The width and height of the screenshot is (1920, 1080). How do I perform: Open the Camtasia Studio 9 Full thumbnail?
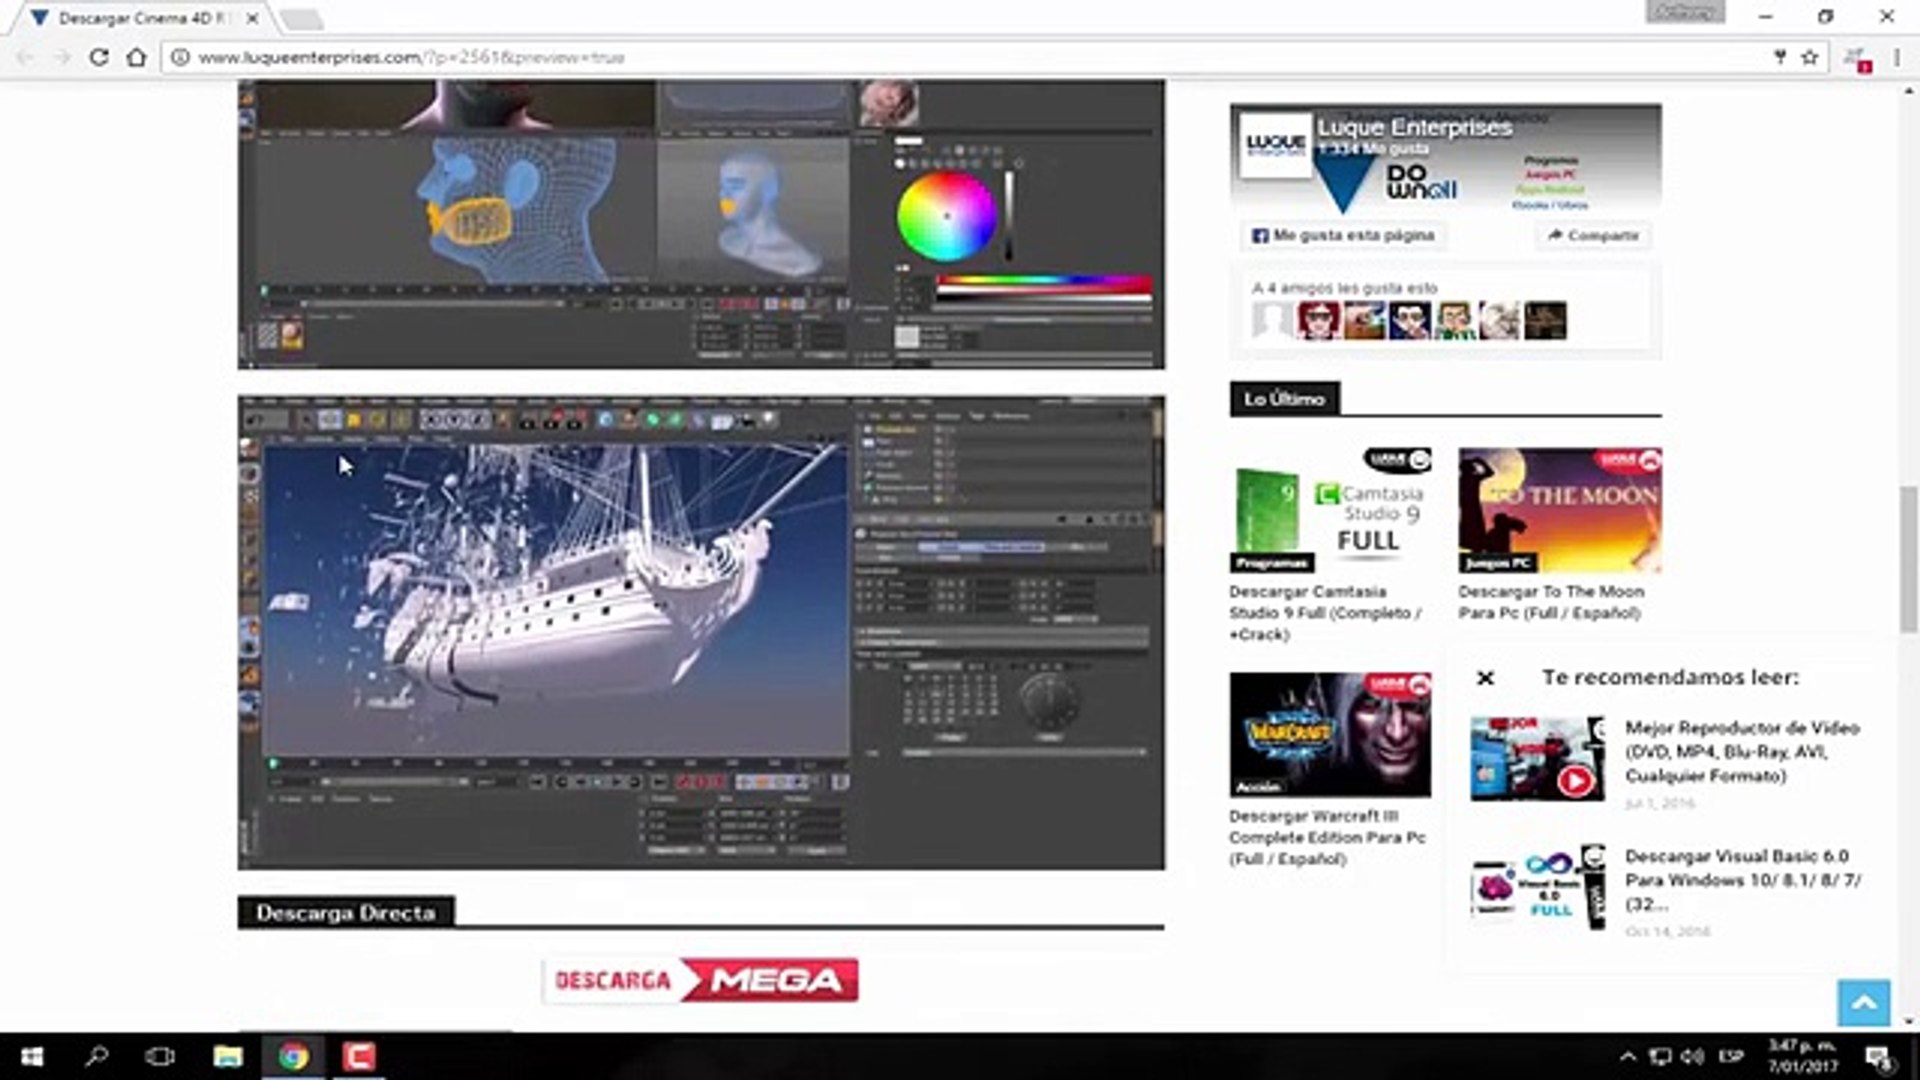1330,510
